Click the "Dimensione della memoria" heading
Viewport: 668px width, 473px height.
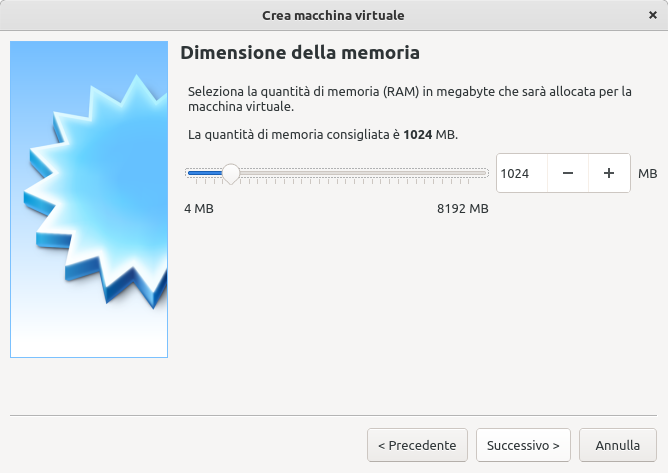299,52
